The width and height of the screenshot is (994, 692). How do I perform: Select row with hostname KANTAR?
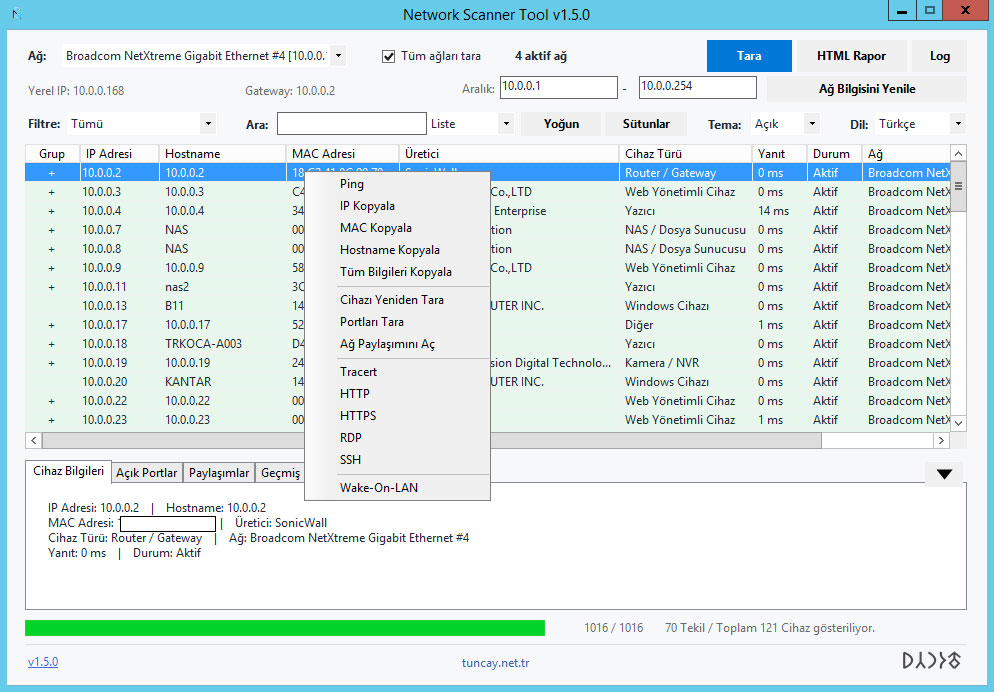[488, 382]
